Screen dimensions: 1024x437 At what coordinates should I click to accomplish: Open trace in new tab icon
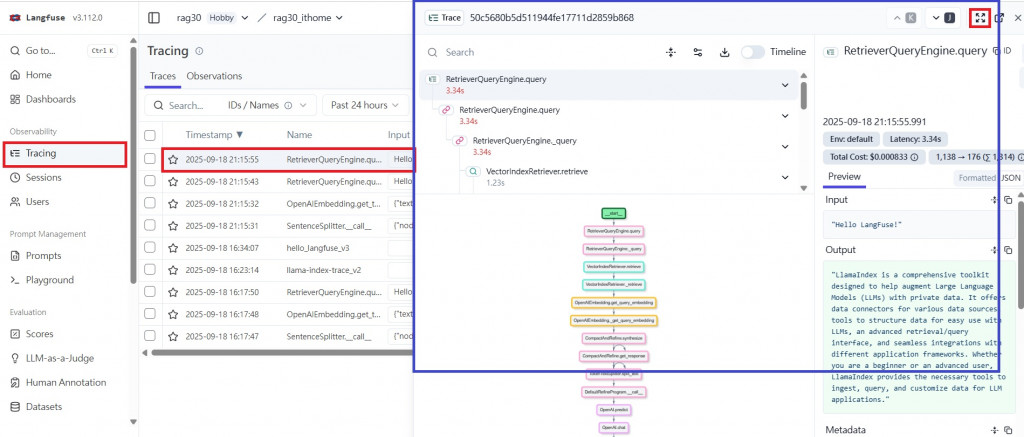(999, 18)
